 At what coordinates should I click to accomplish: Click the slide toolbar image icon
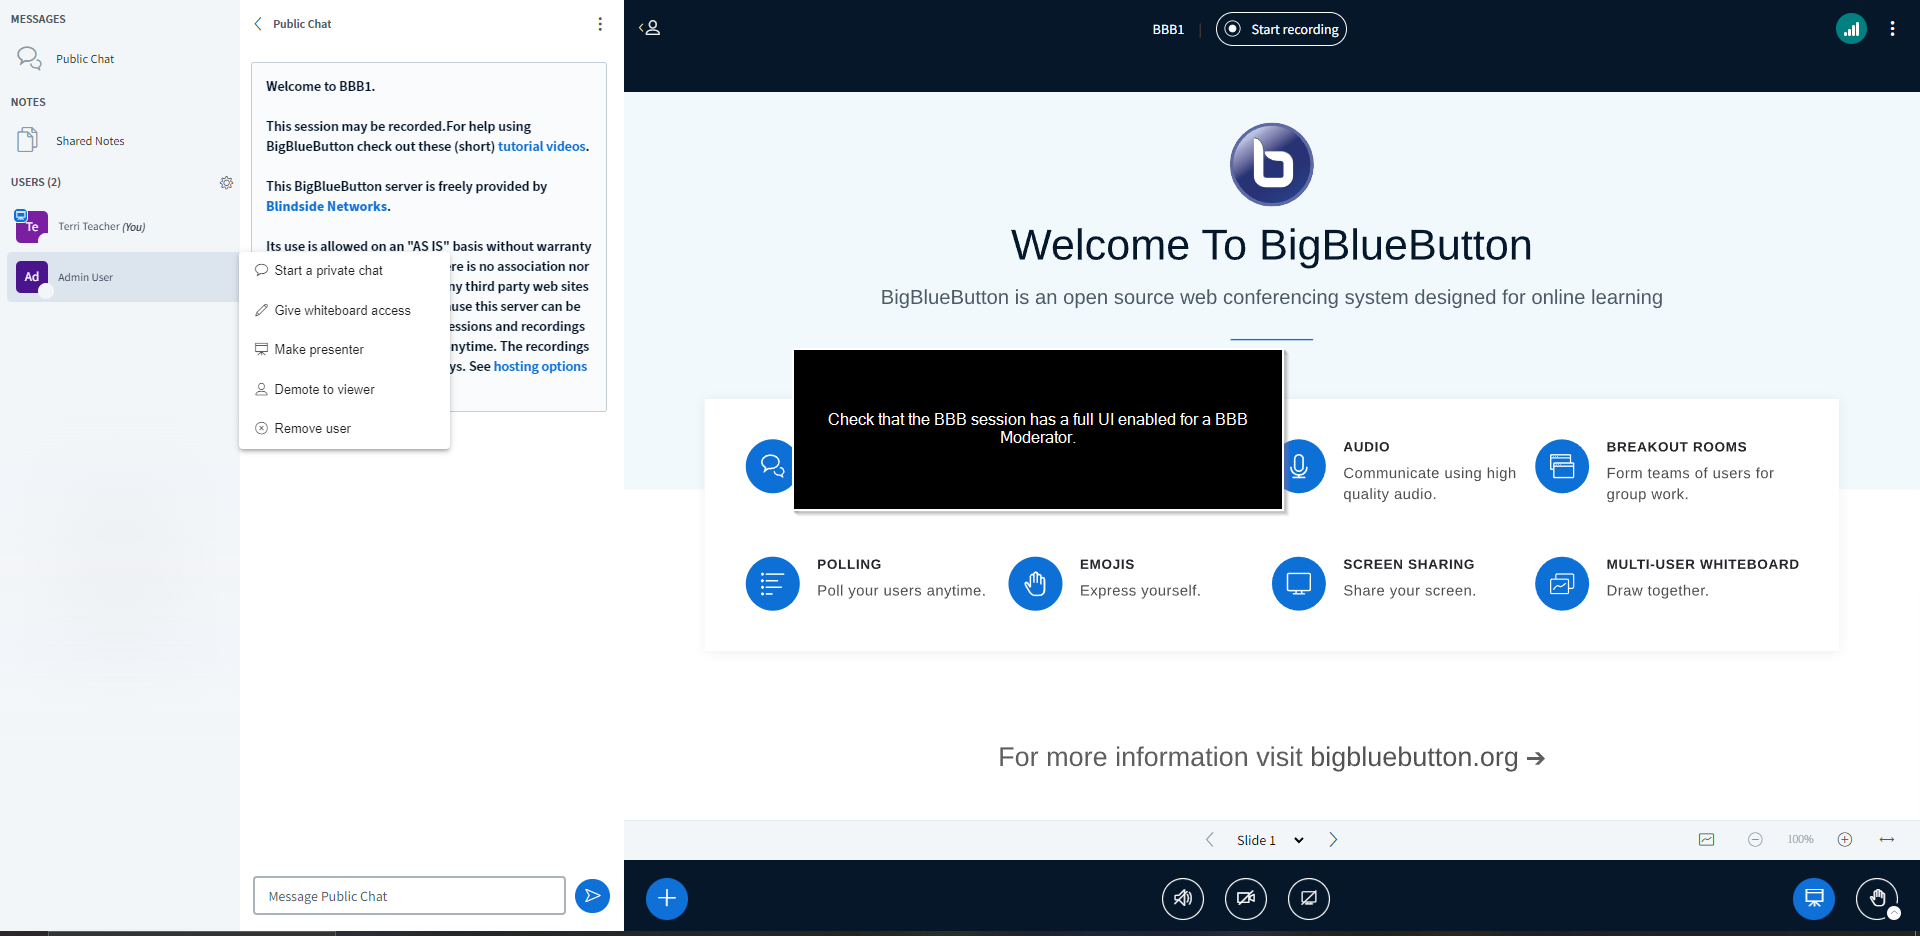[x=1707, y=840]
